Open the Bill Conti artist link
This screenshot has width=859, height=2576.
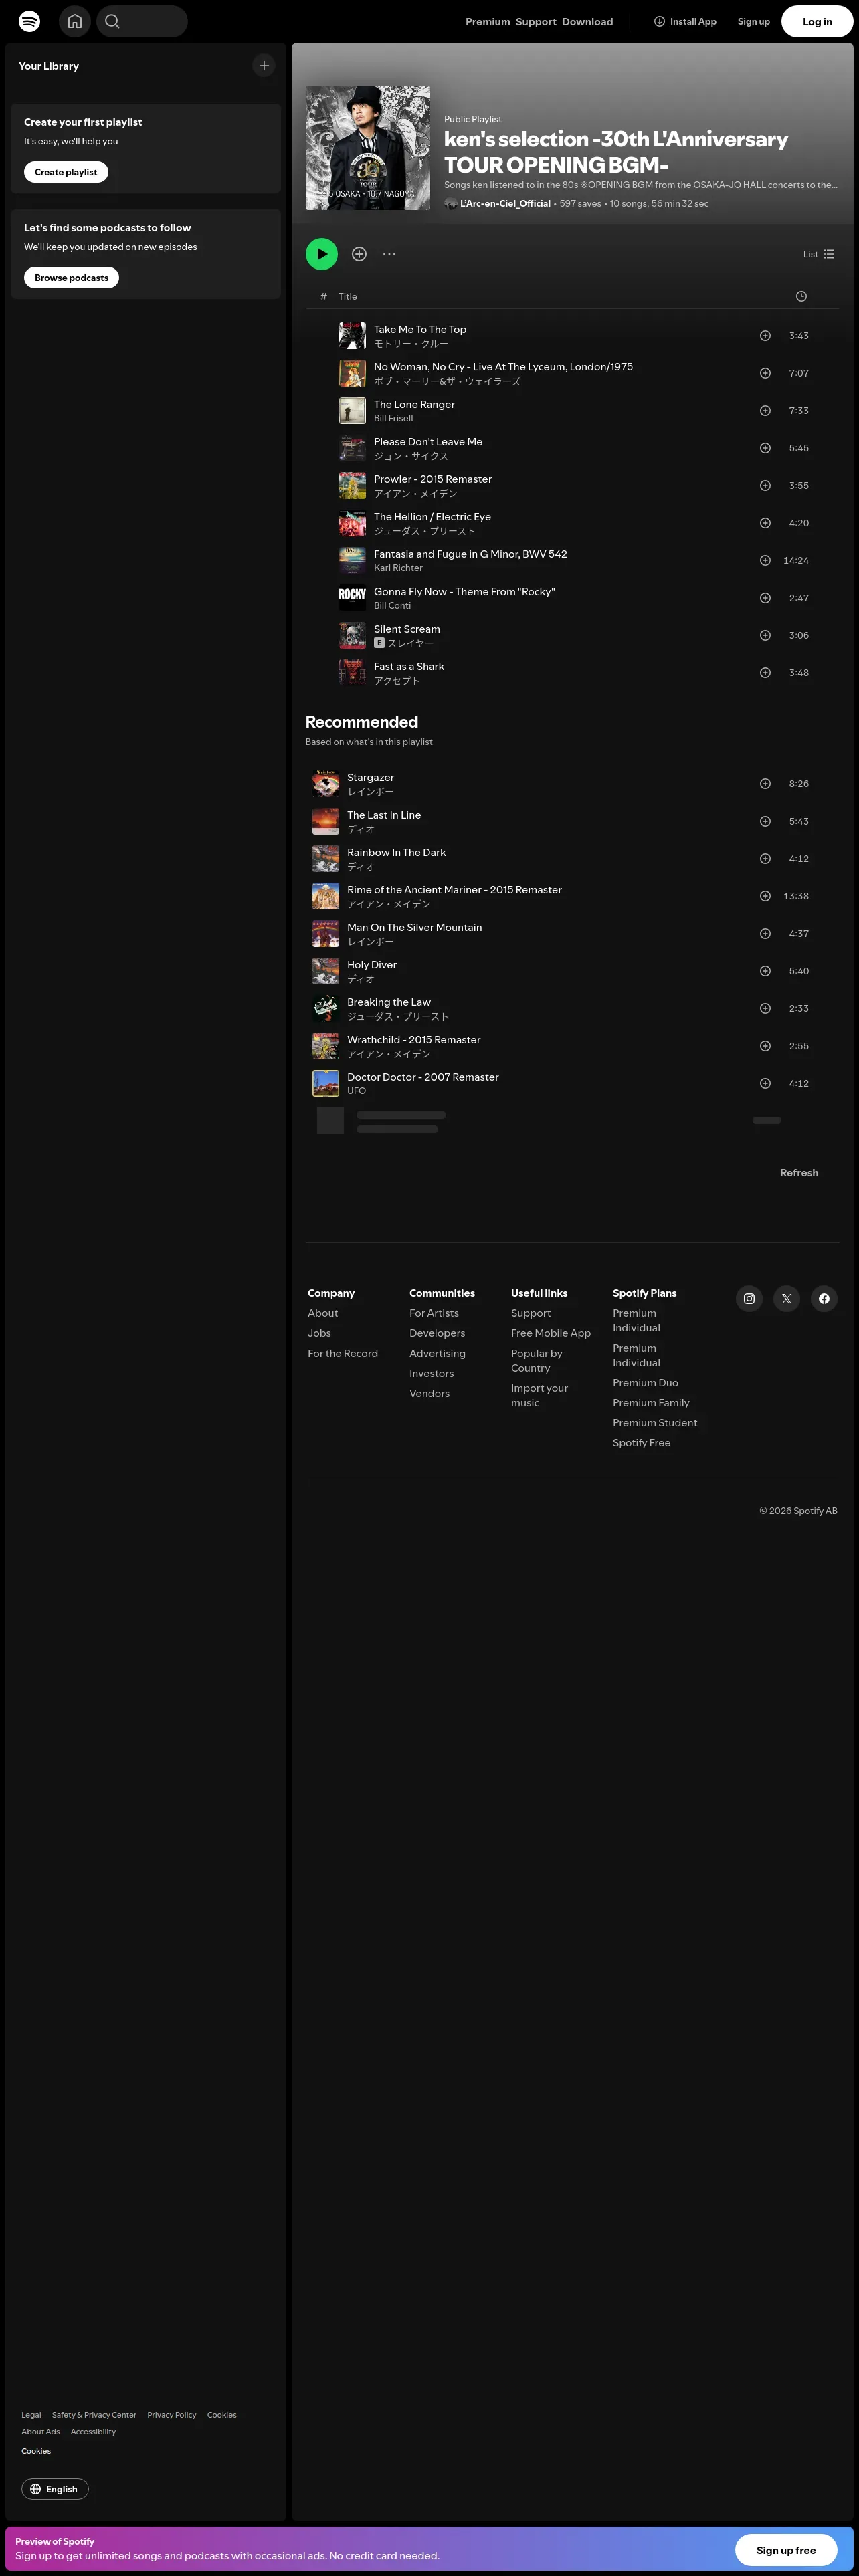392,606
